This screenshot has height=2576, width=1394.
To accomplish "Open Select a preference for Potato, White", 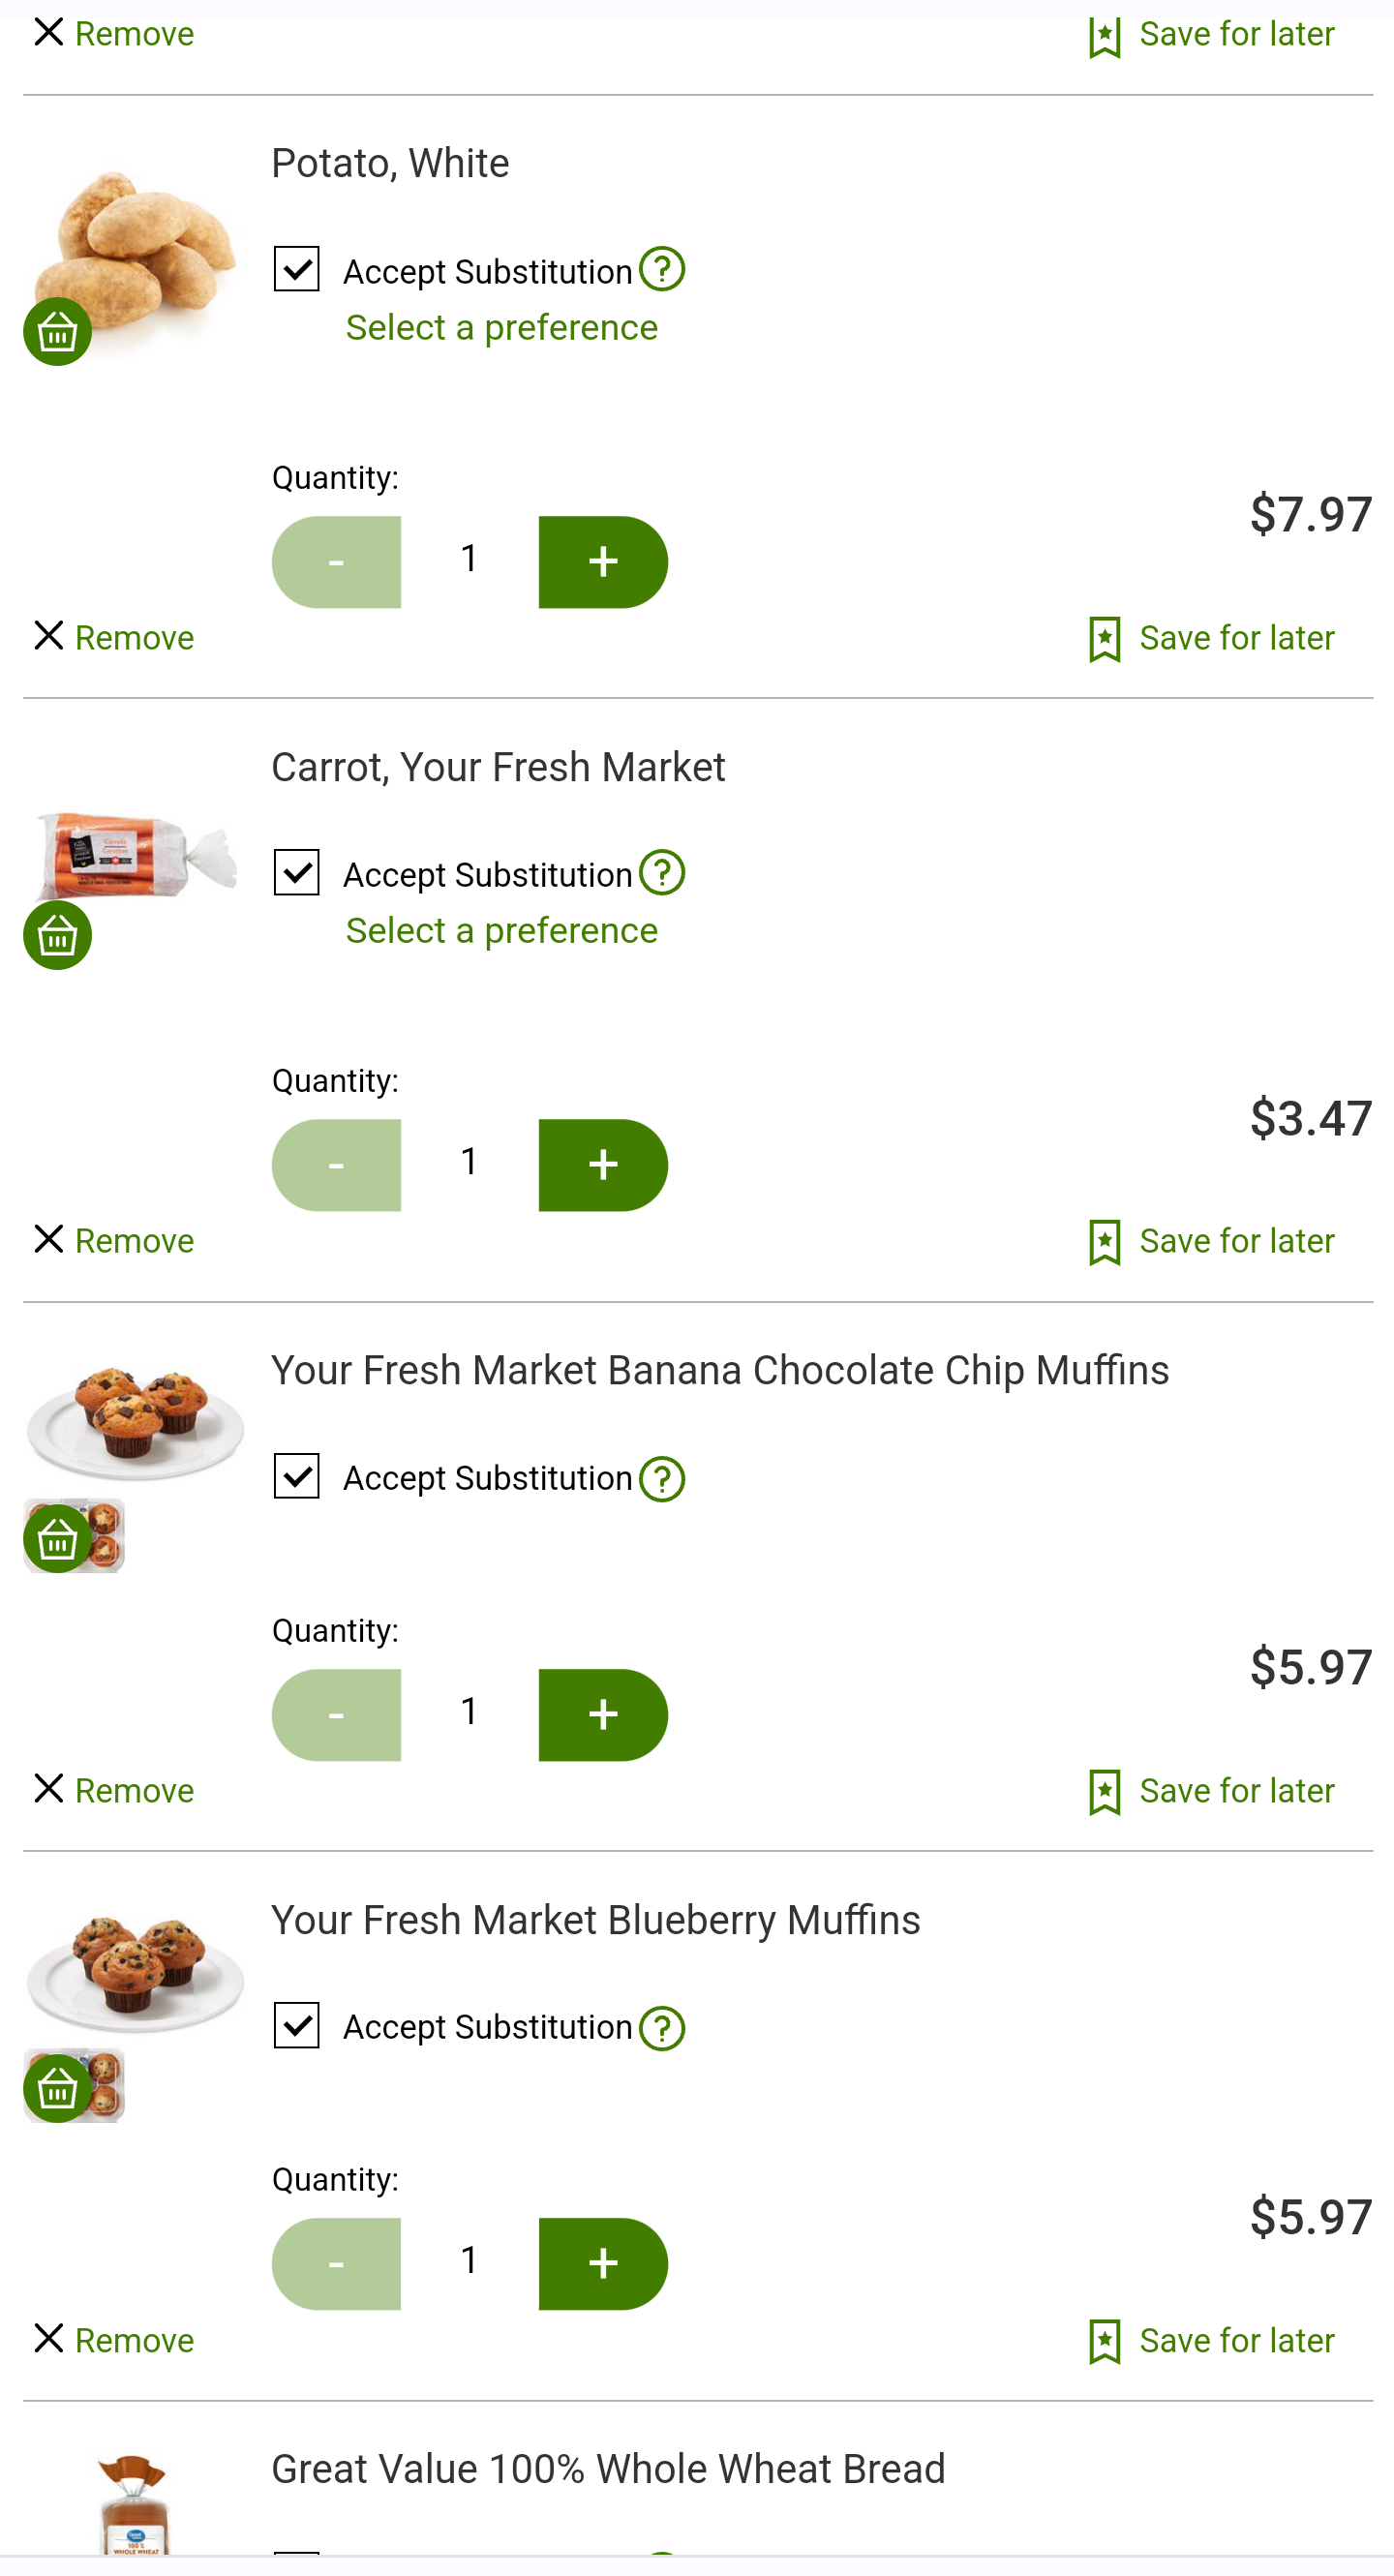I will click(502, 327).
